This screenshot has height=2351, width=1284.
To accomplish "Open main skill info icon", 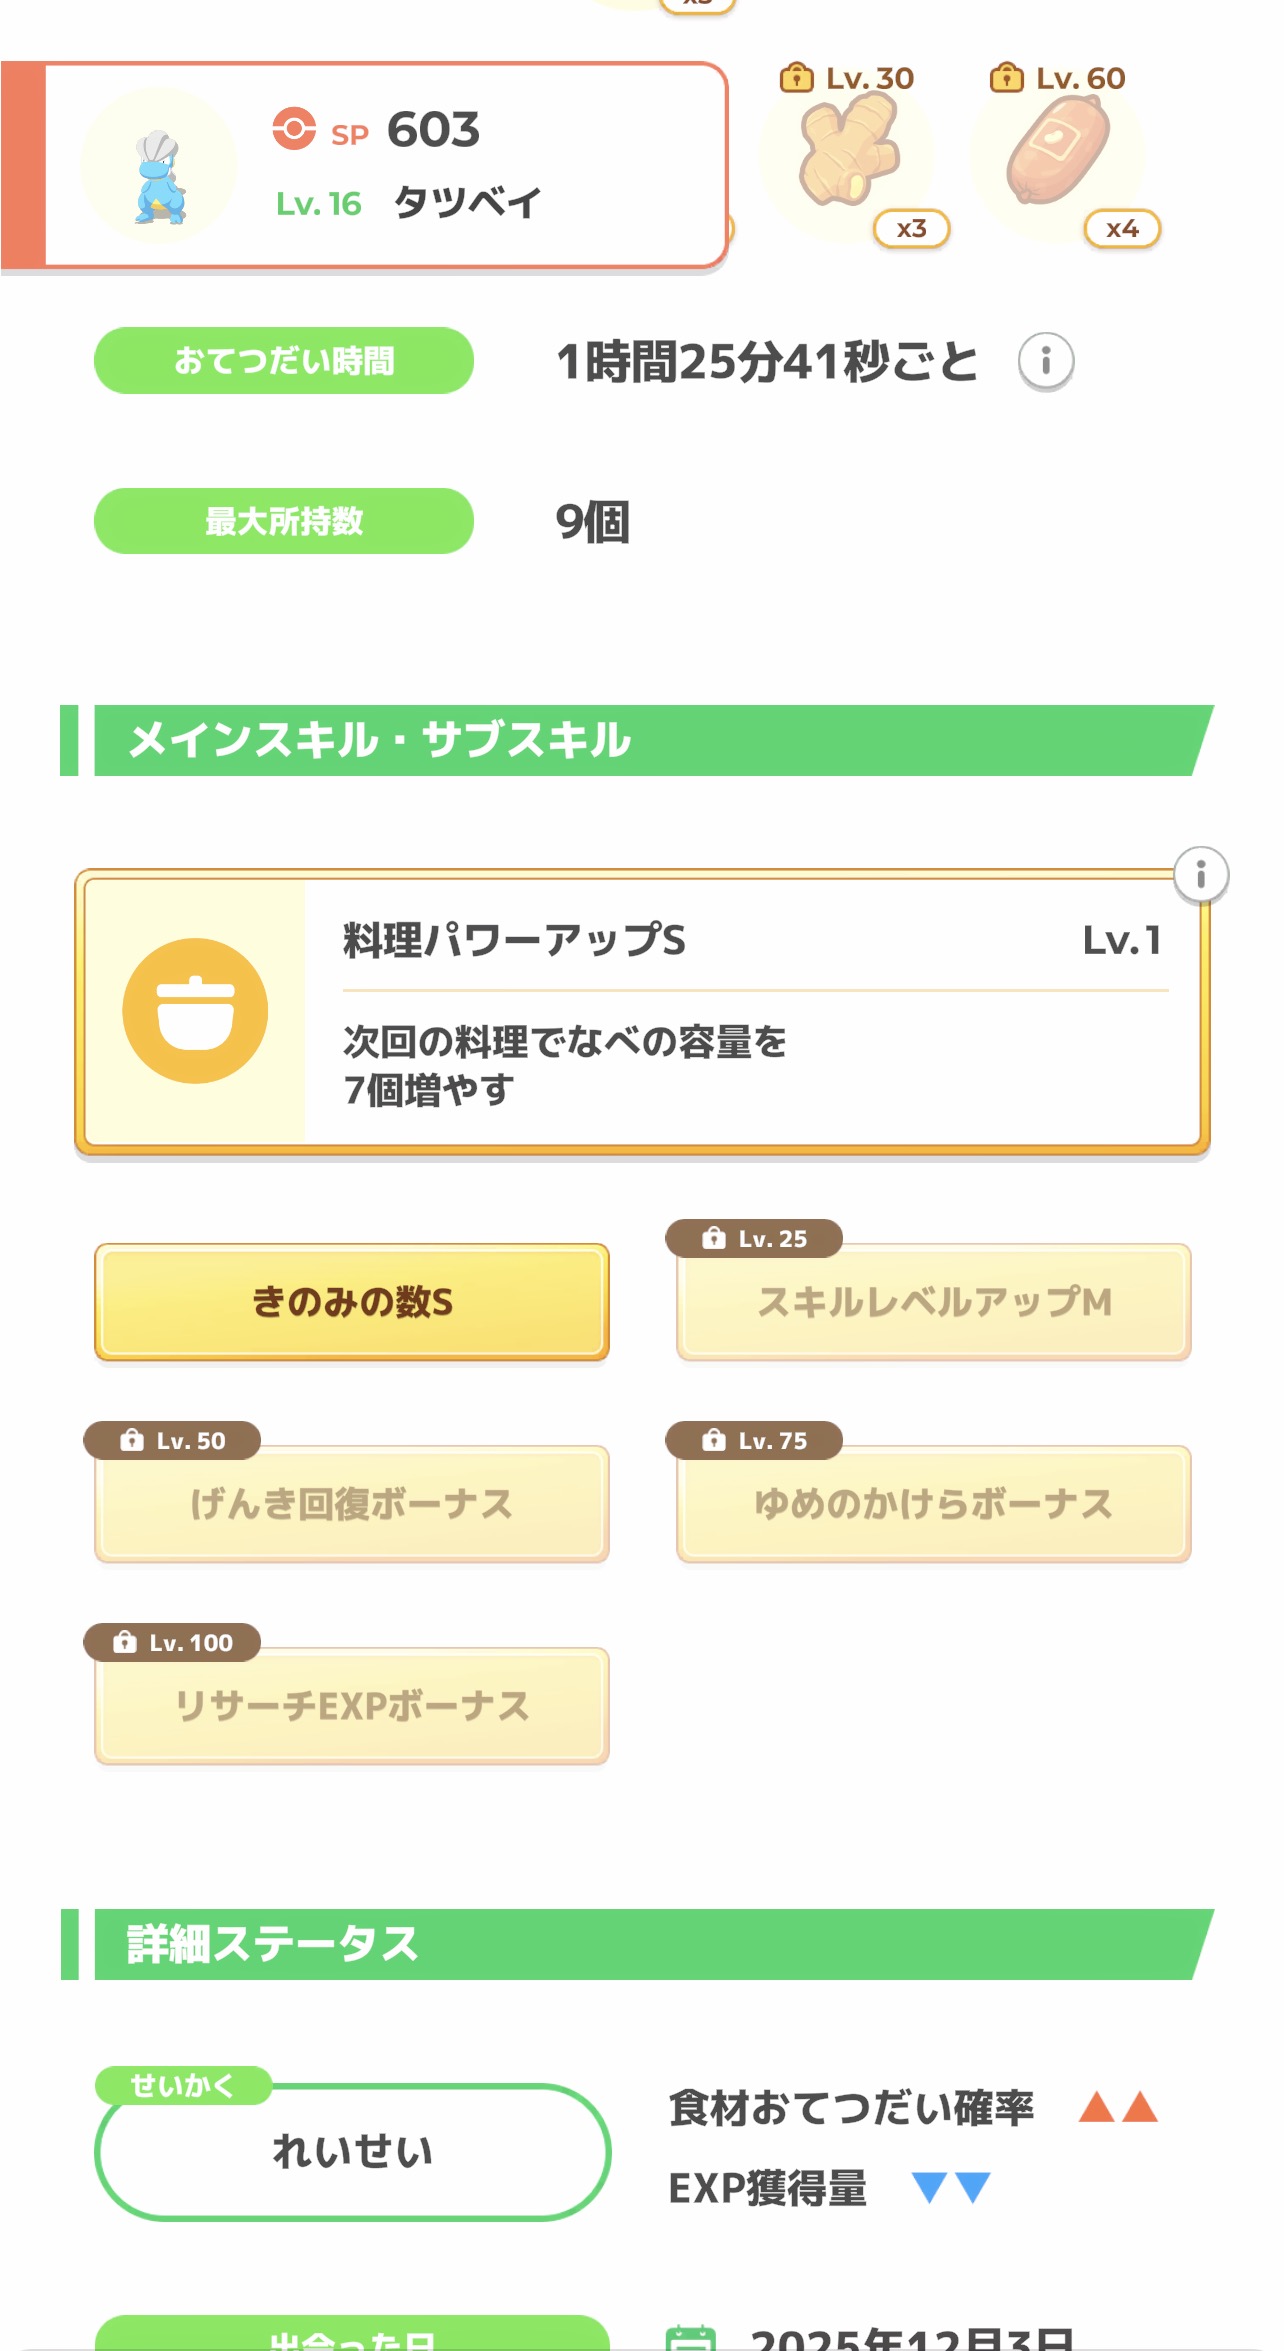I will coord(1200,875).
